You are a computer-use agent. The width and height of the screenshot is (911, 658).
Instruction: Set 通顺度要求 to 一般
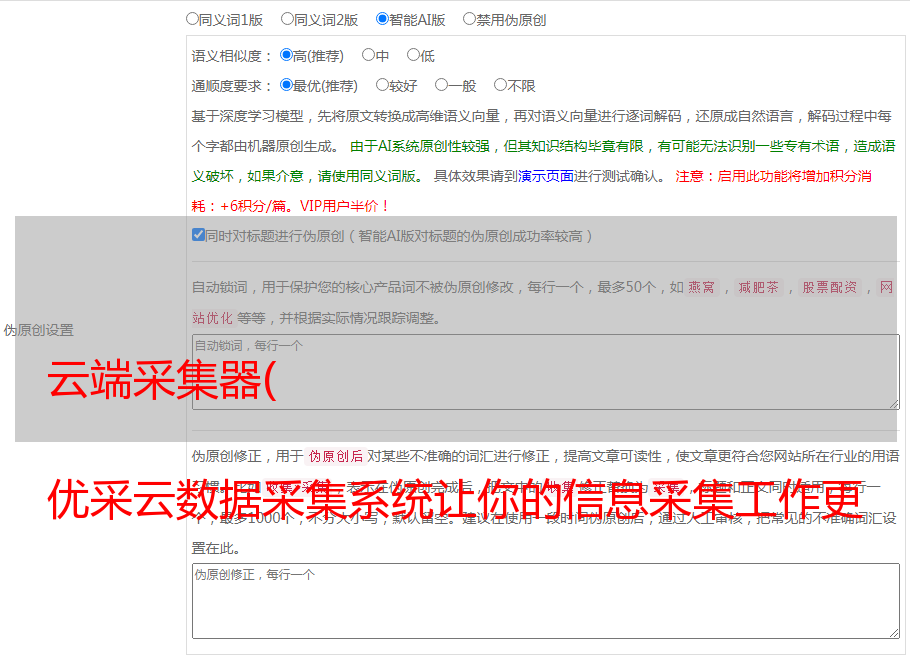point(442,85)
